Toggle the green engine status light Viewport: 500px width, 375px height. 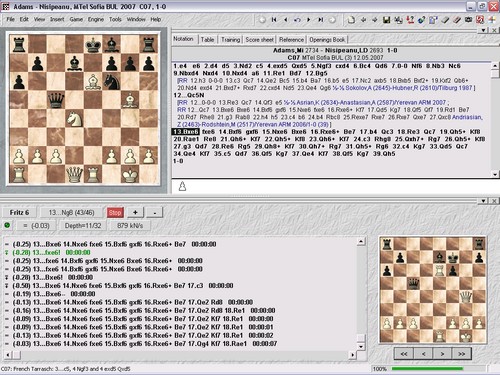[x=7, y=225]
